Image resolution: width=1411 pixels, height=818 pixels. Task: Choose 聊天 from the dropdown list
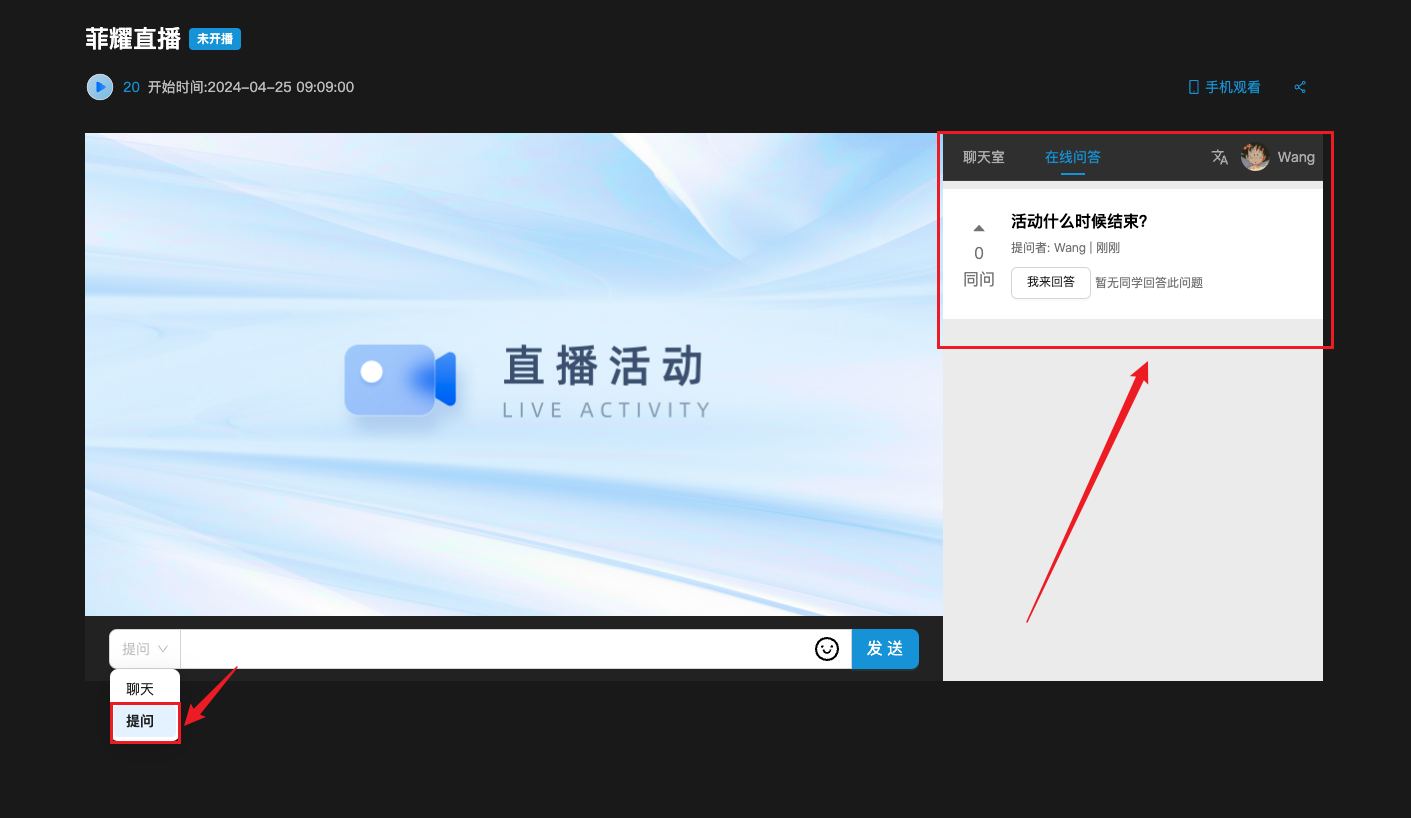click(x=140, y=689)
